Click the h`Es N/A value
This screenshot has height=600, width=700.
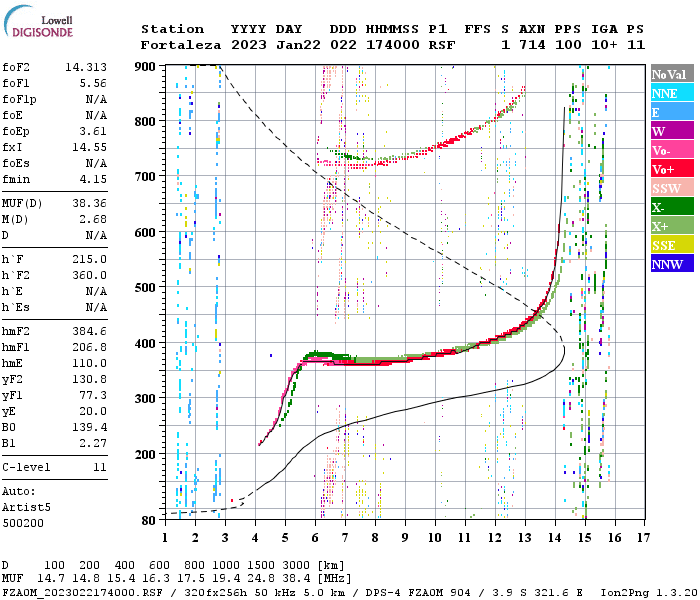click(x=96, y=308)
